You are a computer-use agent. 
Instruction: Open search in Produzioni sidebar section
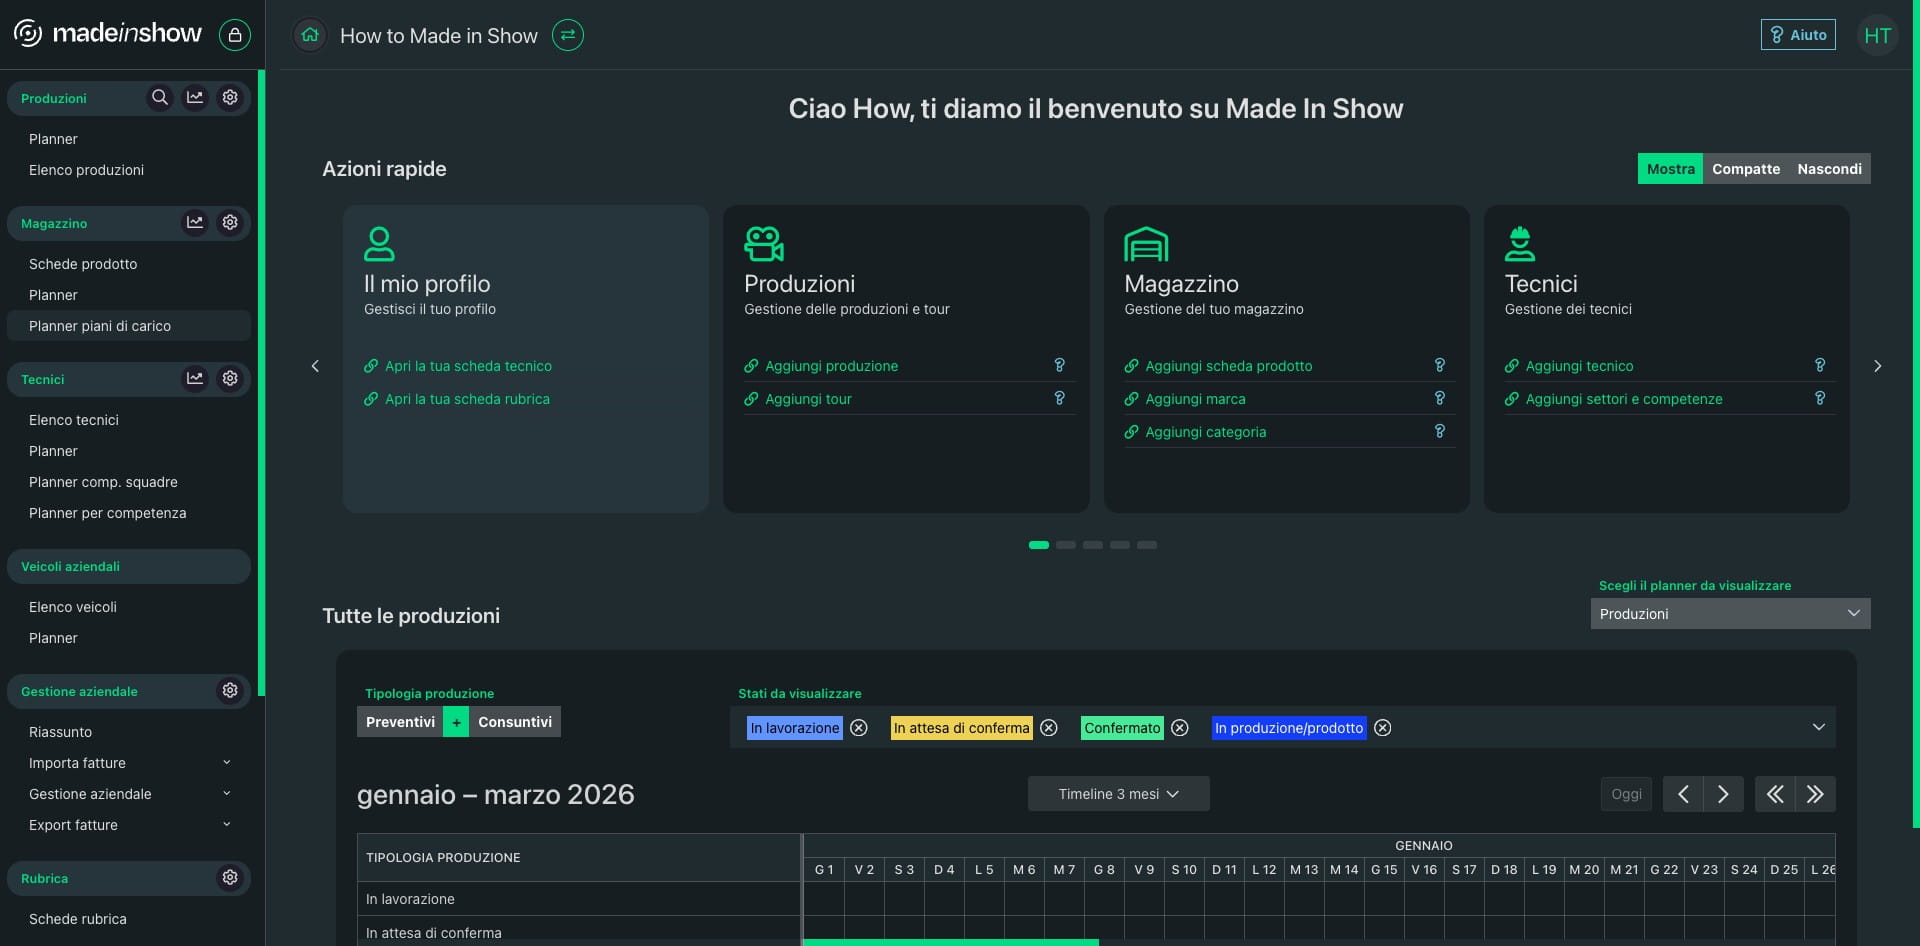coord(159,98)
